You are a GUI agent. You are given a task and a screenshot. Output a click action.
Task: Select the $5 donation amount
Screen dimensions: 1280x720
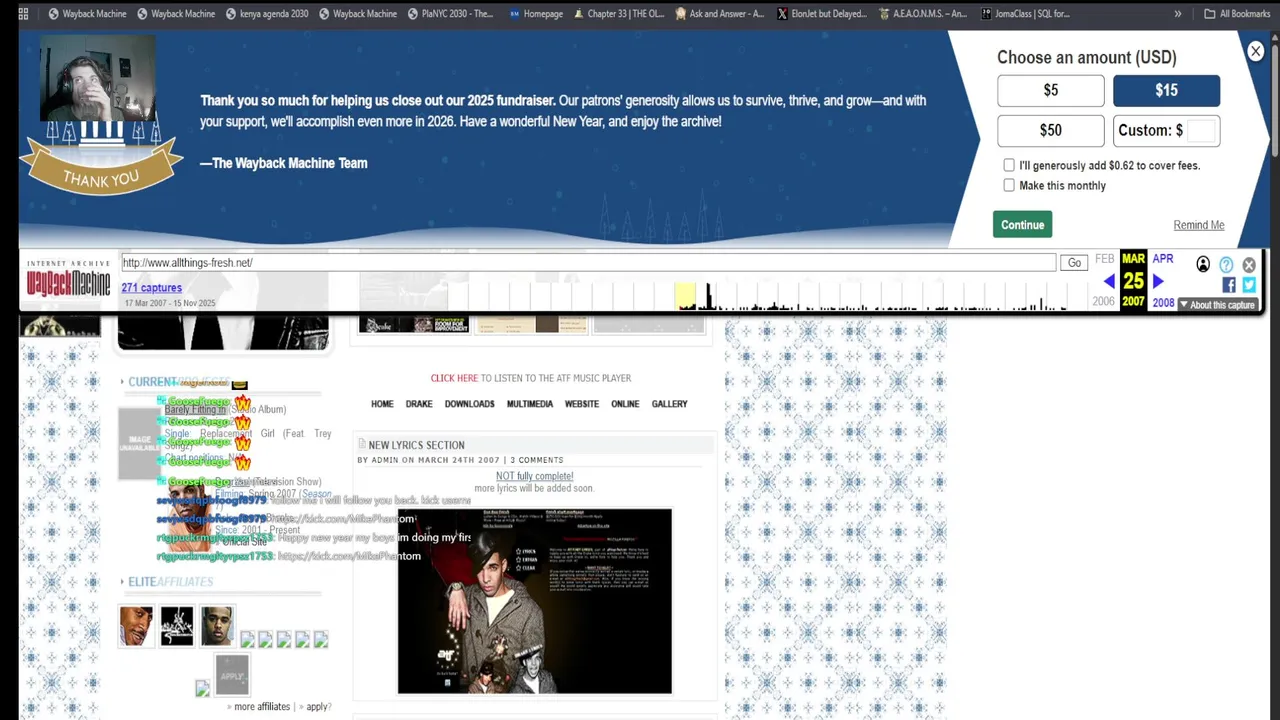(1051, 90)
